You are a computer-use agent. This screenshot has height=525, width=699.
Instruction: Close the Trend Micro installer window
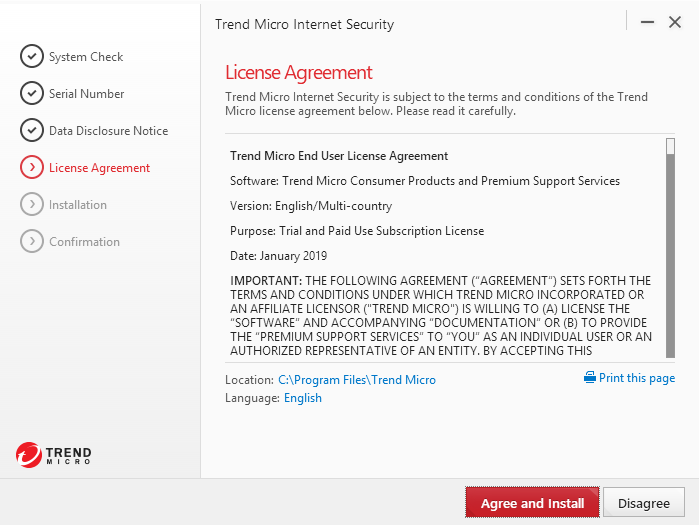pos(675,22)
